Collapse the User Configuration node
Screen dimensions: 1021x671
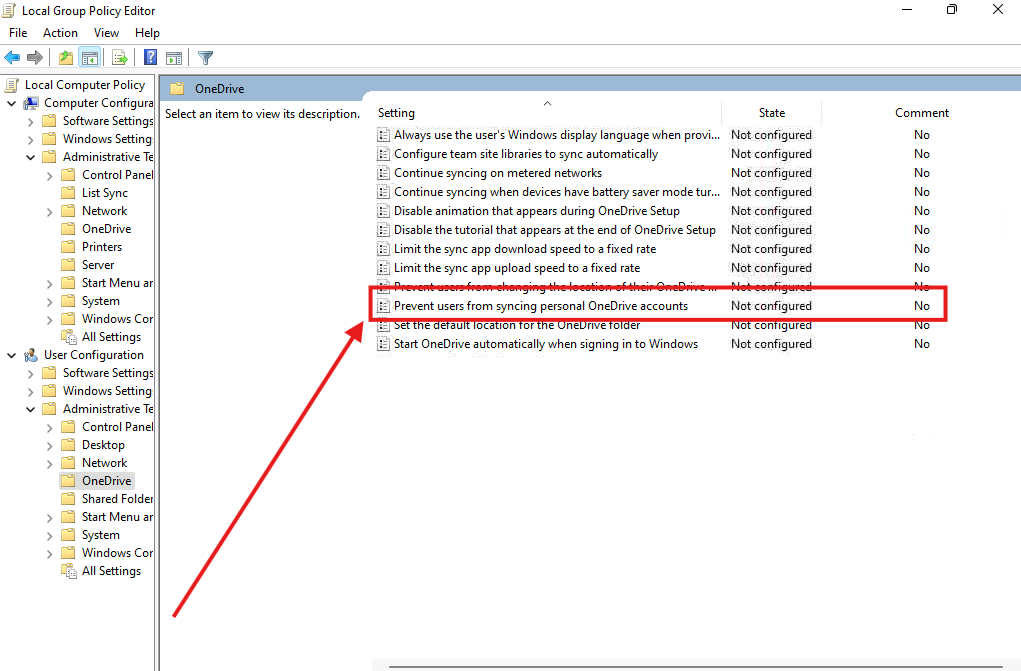(x=12, y=355)
